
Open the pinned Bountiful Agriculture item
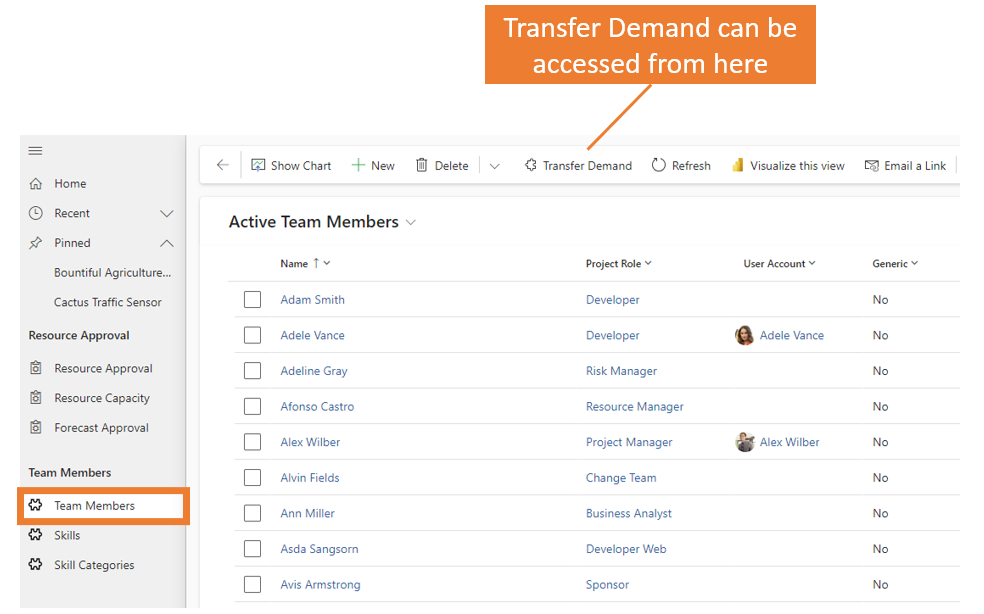click(112, 272)
